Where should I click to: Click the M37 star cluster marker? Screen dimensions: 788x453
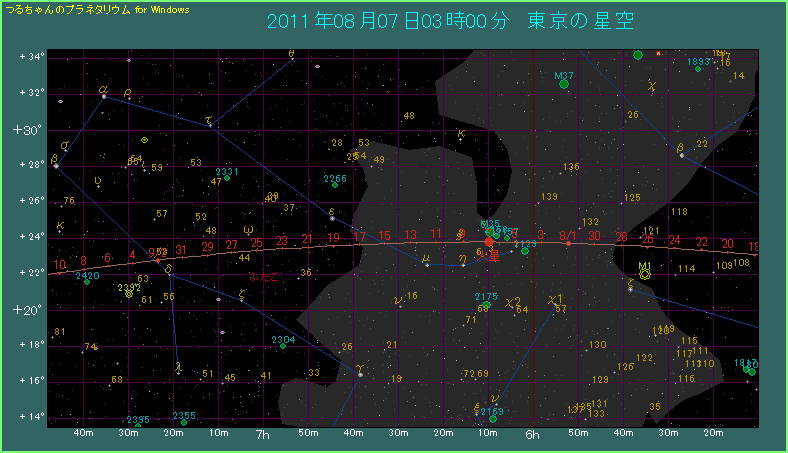(x=564, y=85)
